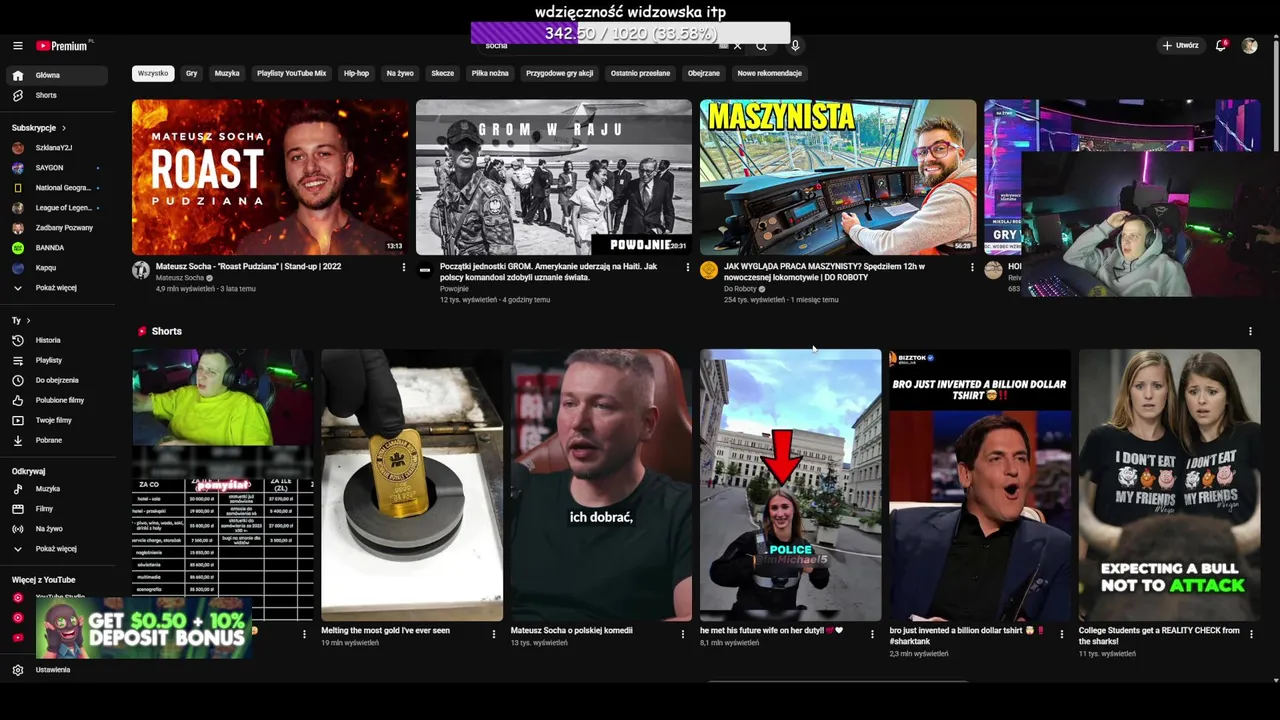The width and height of the screenshot is (1280, 720).
Task: Open Do obejrzenia watch later
Action: tap(57, 380)
